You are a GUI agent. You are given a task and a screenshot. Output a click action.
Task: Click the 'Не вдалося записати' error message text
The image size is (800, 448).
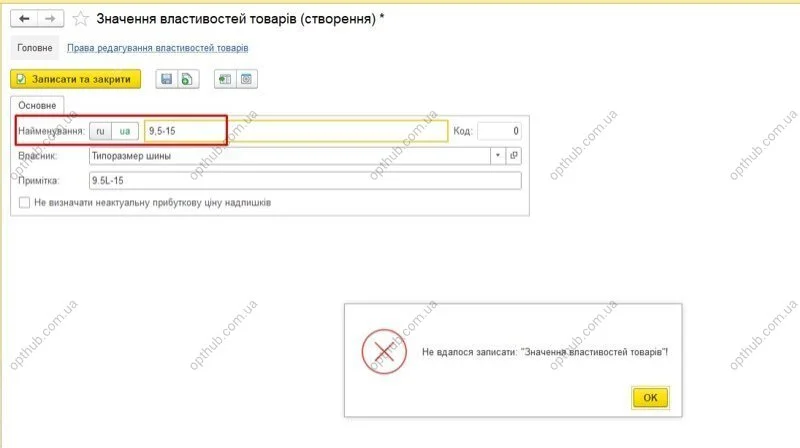[x=544, y=352]
